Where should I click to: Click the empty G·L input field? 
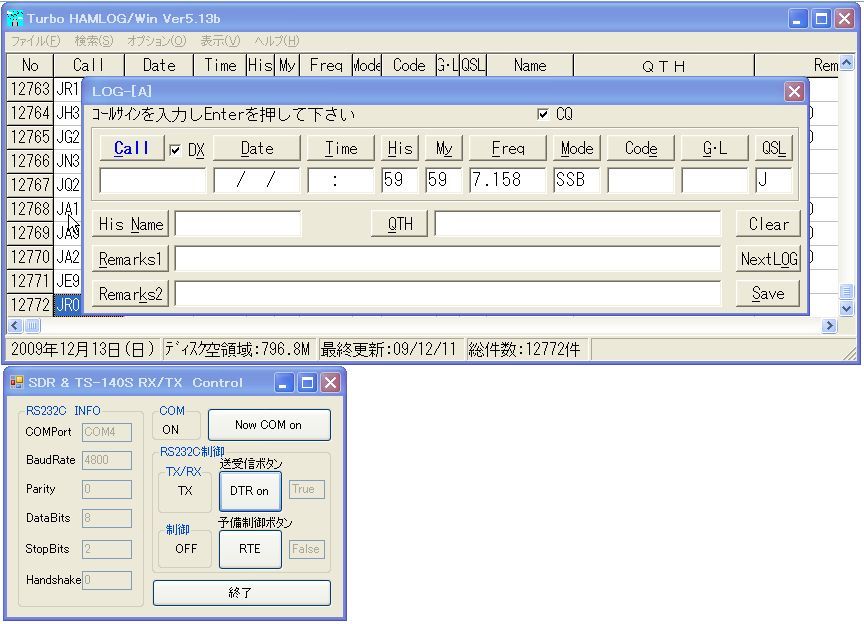715,180
